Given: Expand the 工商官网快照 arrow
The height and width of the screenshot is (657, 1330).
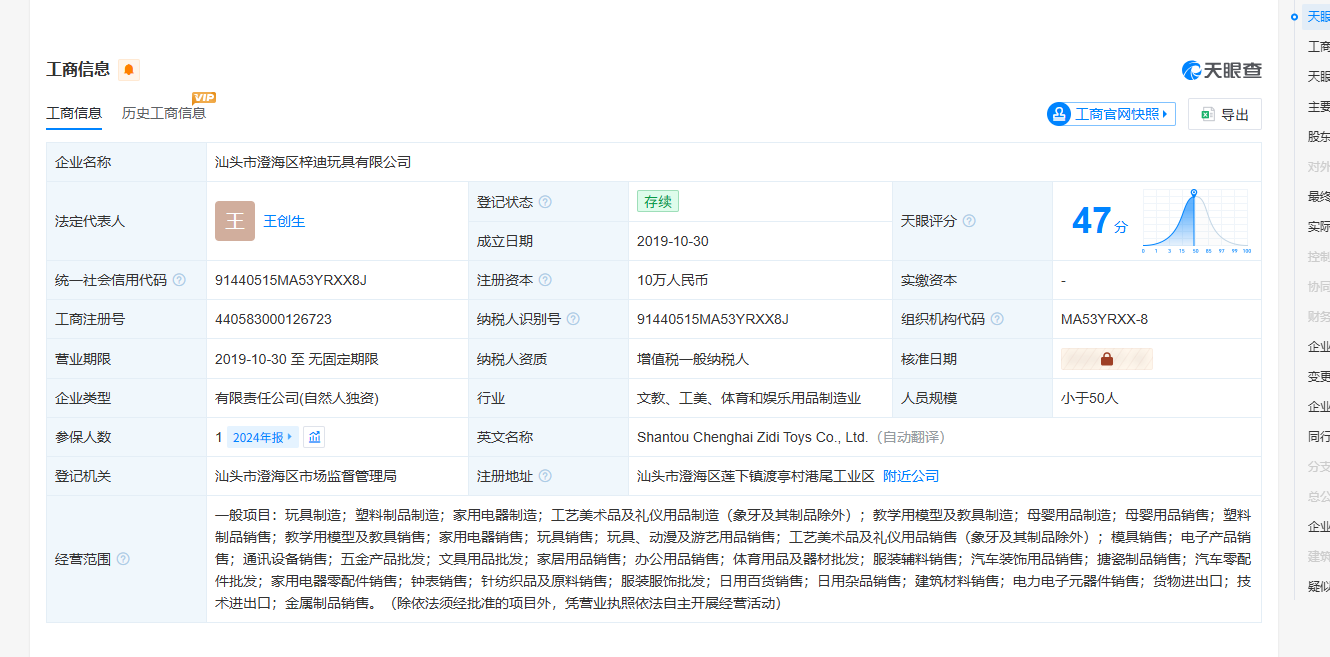Looking at the screenshot, I should (x=1165, y=114).
